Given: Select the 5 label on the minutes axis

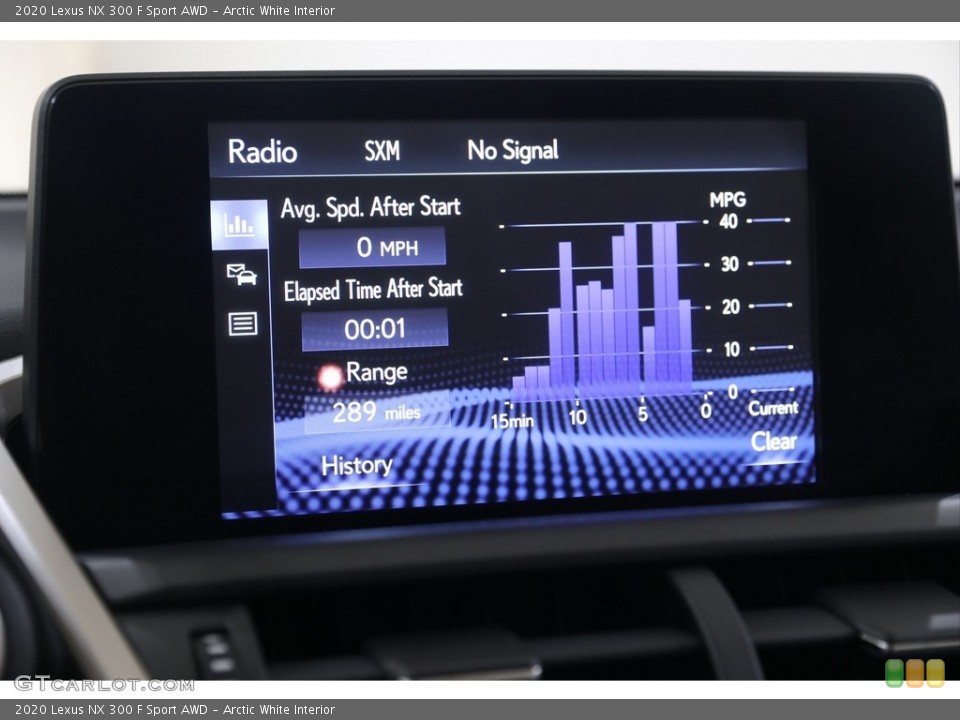Looking at the screenshot, I should coord(643,414).
